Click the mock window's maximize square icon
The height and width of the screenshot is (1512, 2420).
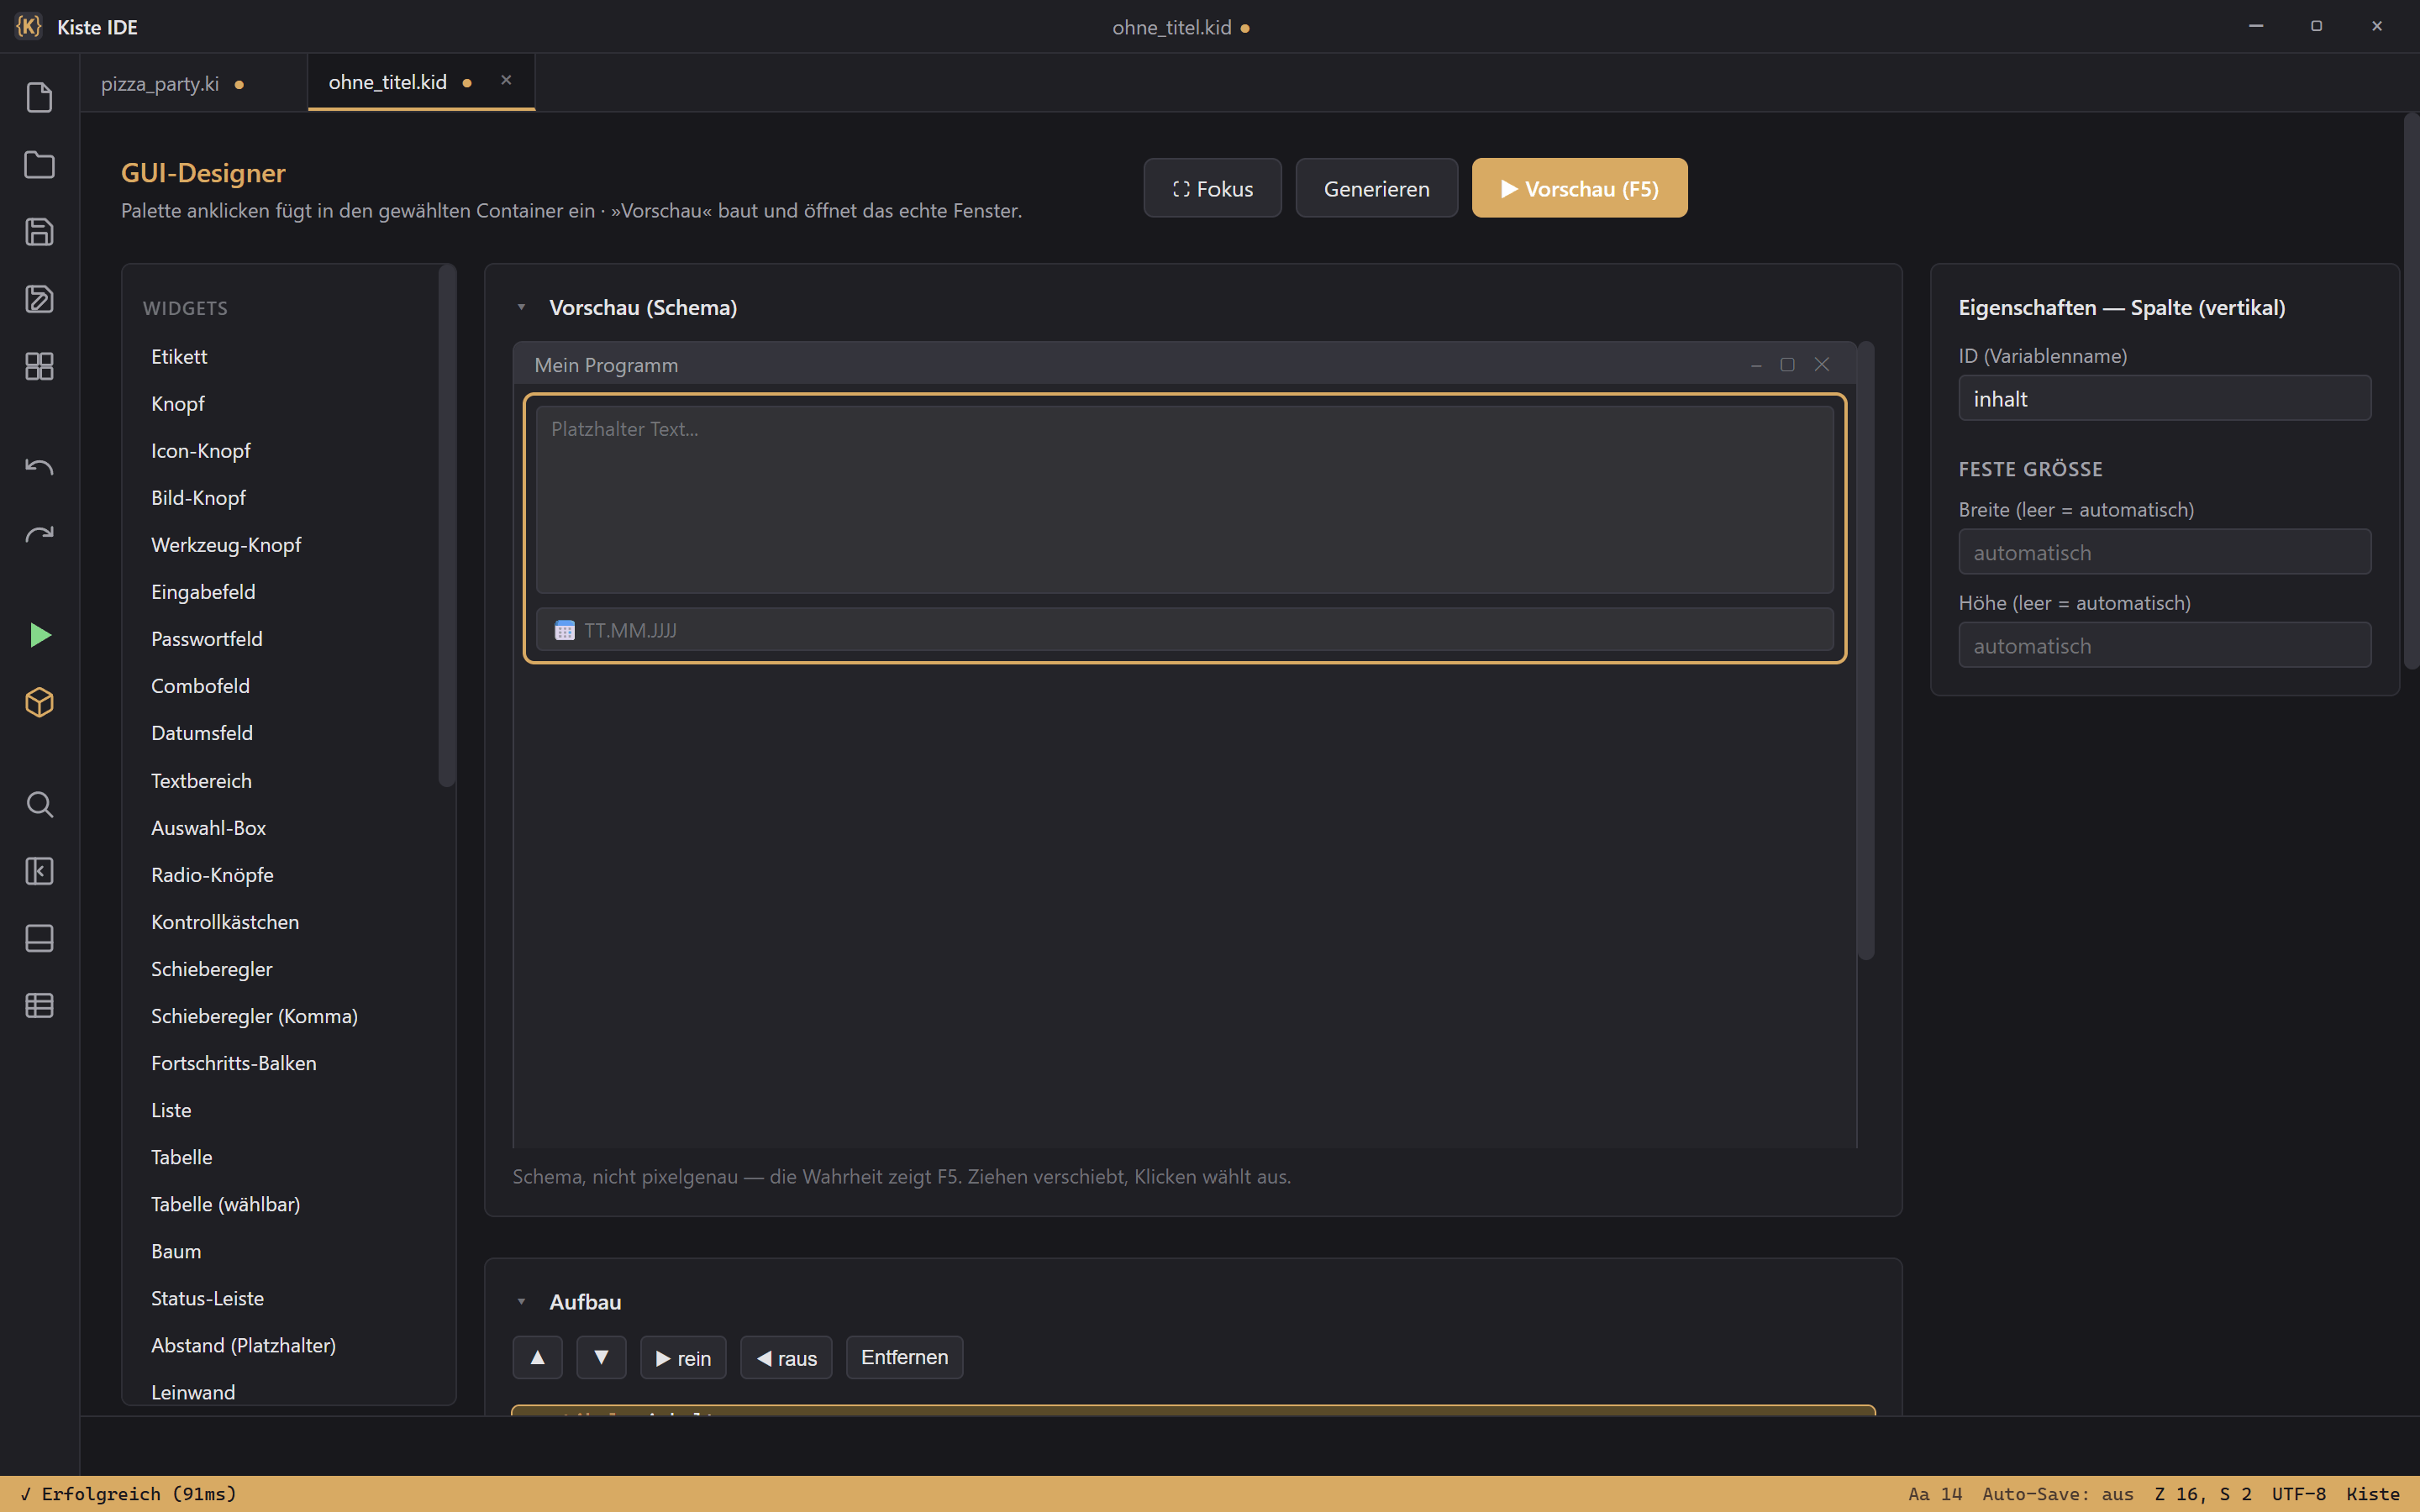click(1788, 365)
